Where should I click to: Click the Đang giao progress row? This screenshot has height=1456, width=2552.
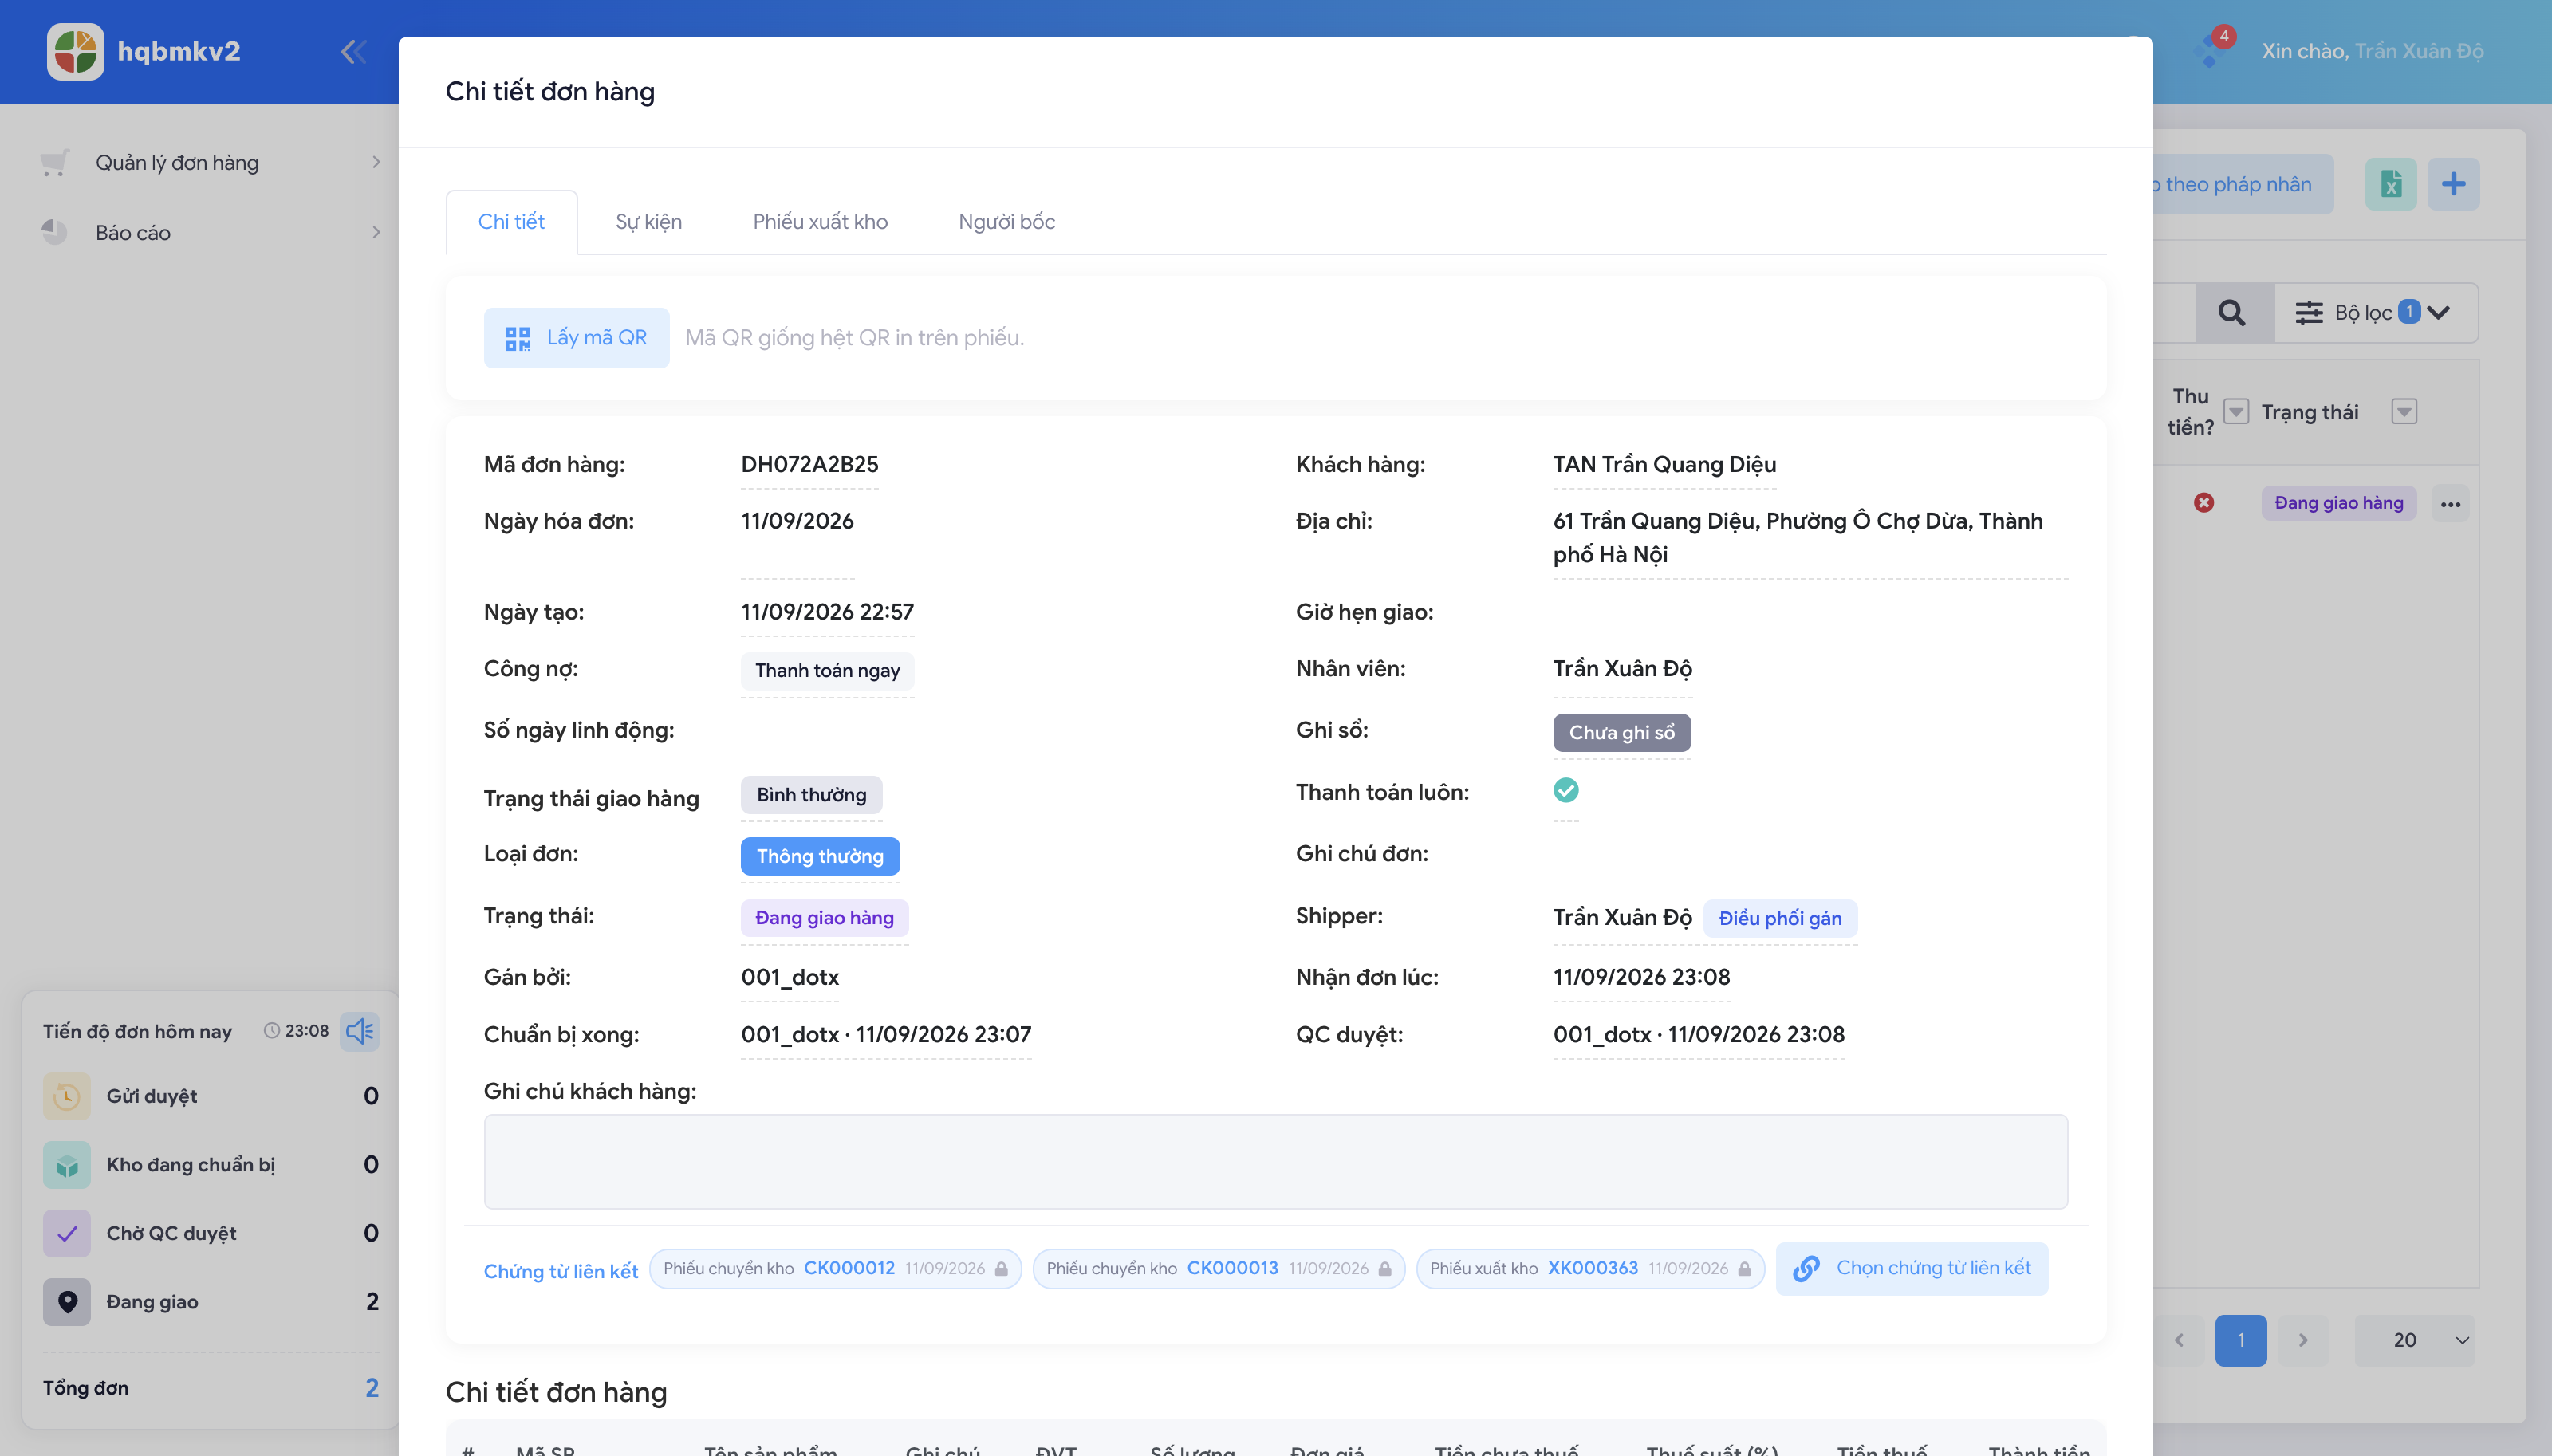pyautogui.click(x=211, y=1302)
